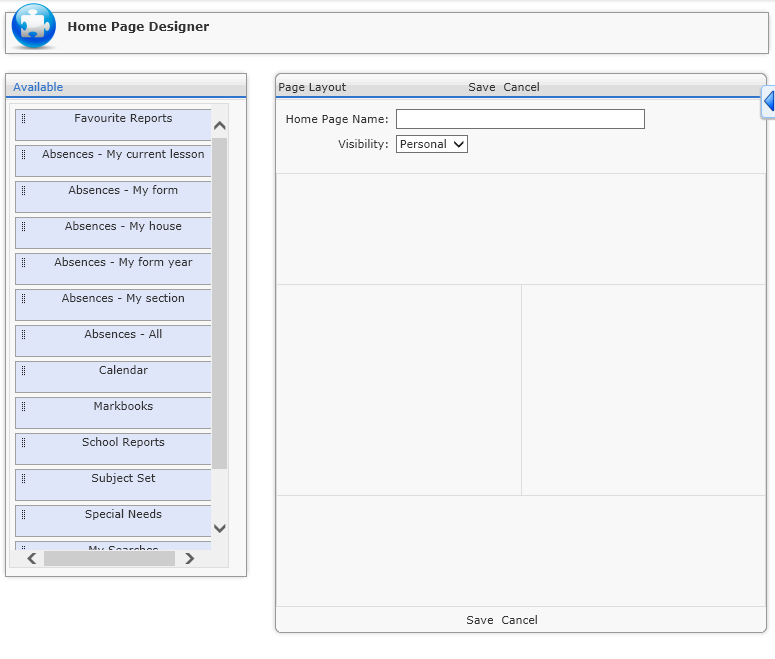Click Save at the bottom of Page Layout

point(479,620)
